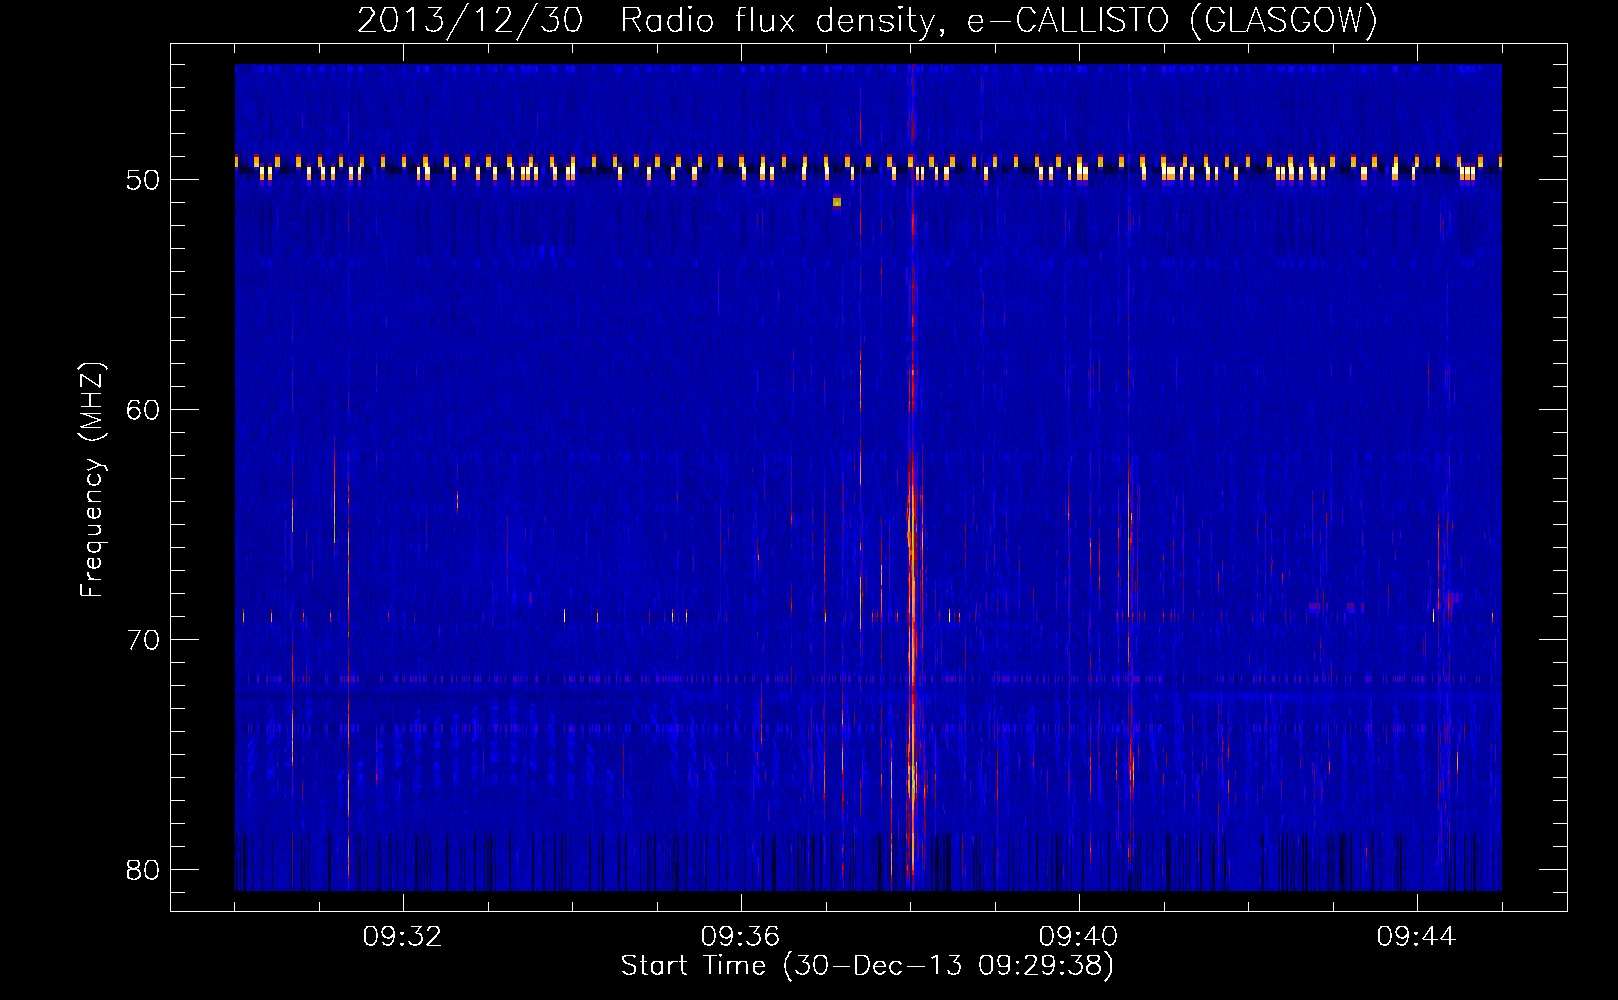Click the "Frequency (MHZ)" axis label

pos(92,480)
